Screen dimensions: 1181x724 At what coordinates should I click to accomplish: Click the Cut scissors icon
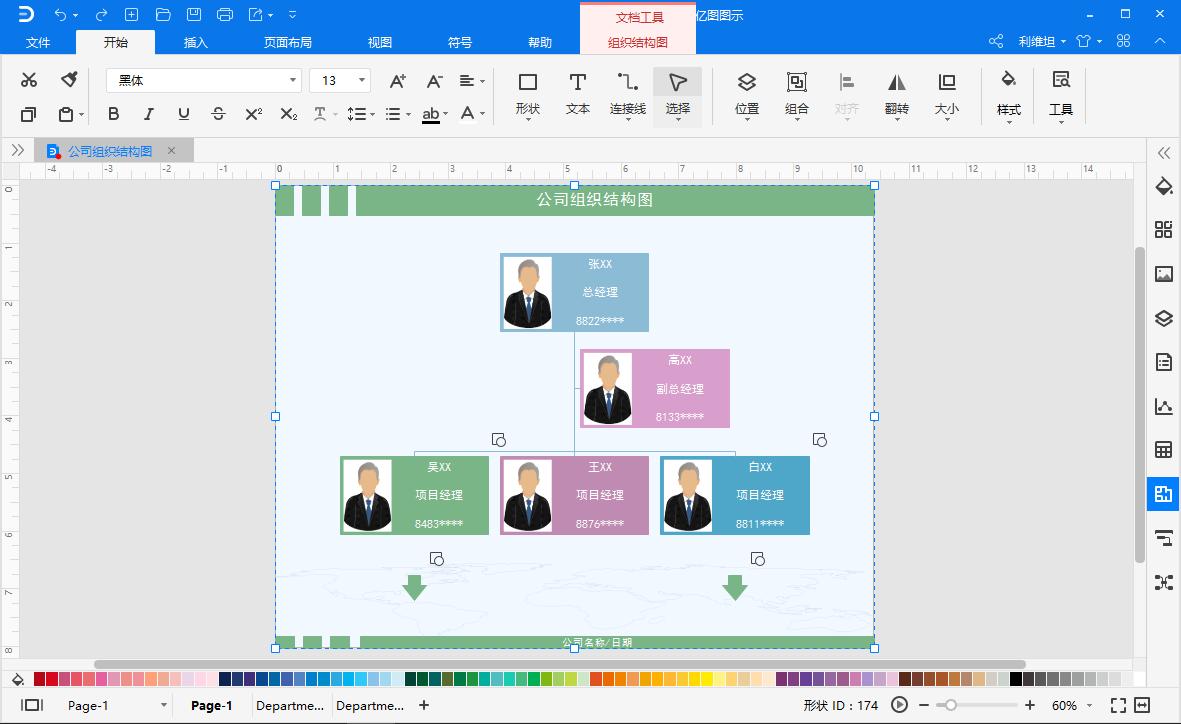coord(29,80)
